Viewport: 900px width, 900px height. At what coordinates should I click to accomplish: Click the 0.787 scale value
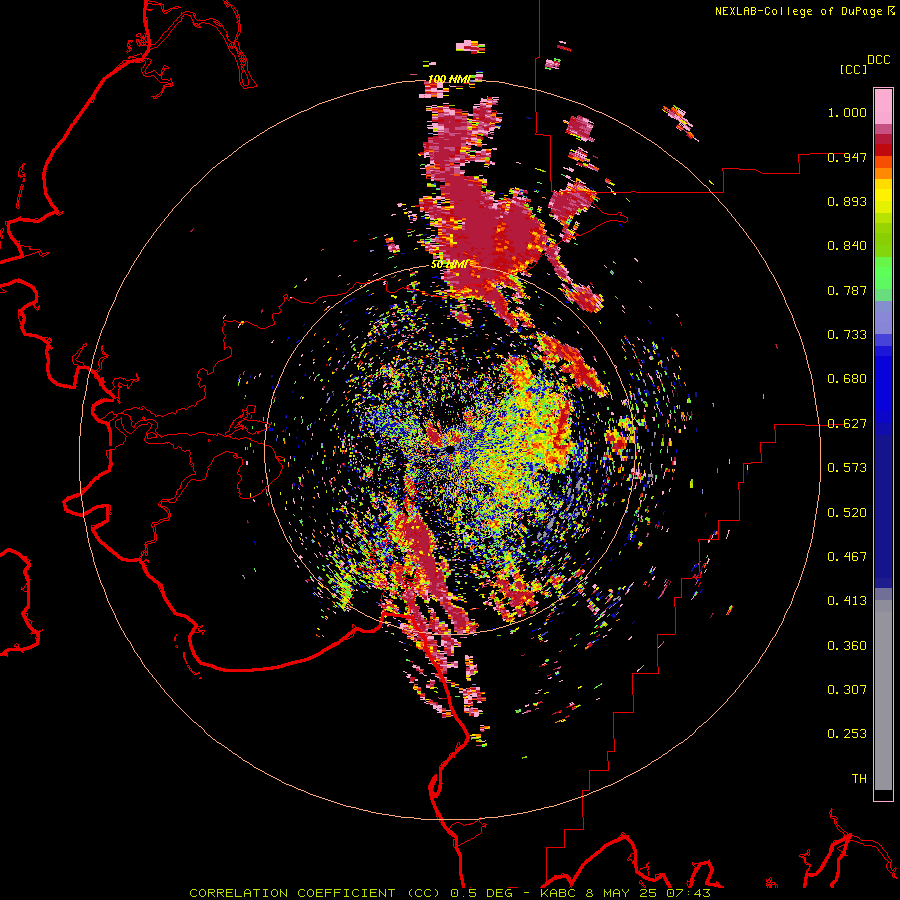pyautogui.click(x=847, y=290)
